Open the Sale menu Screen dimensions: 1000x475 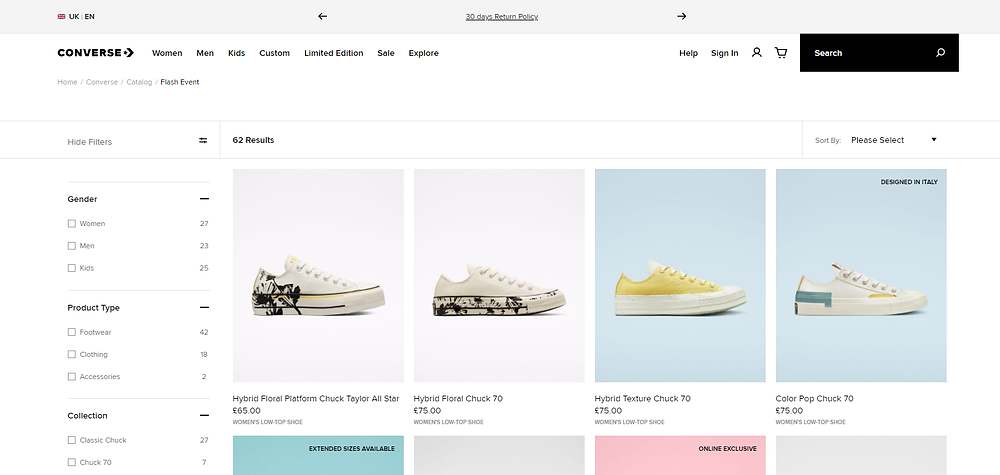(x=386, y=53)
